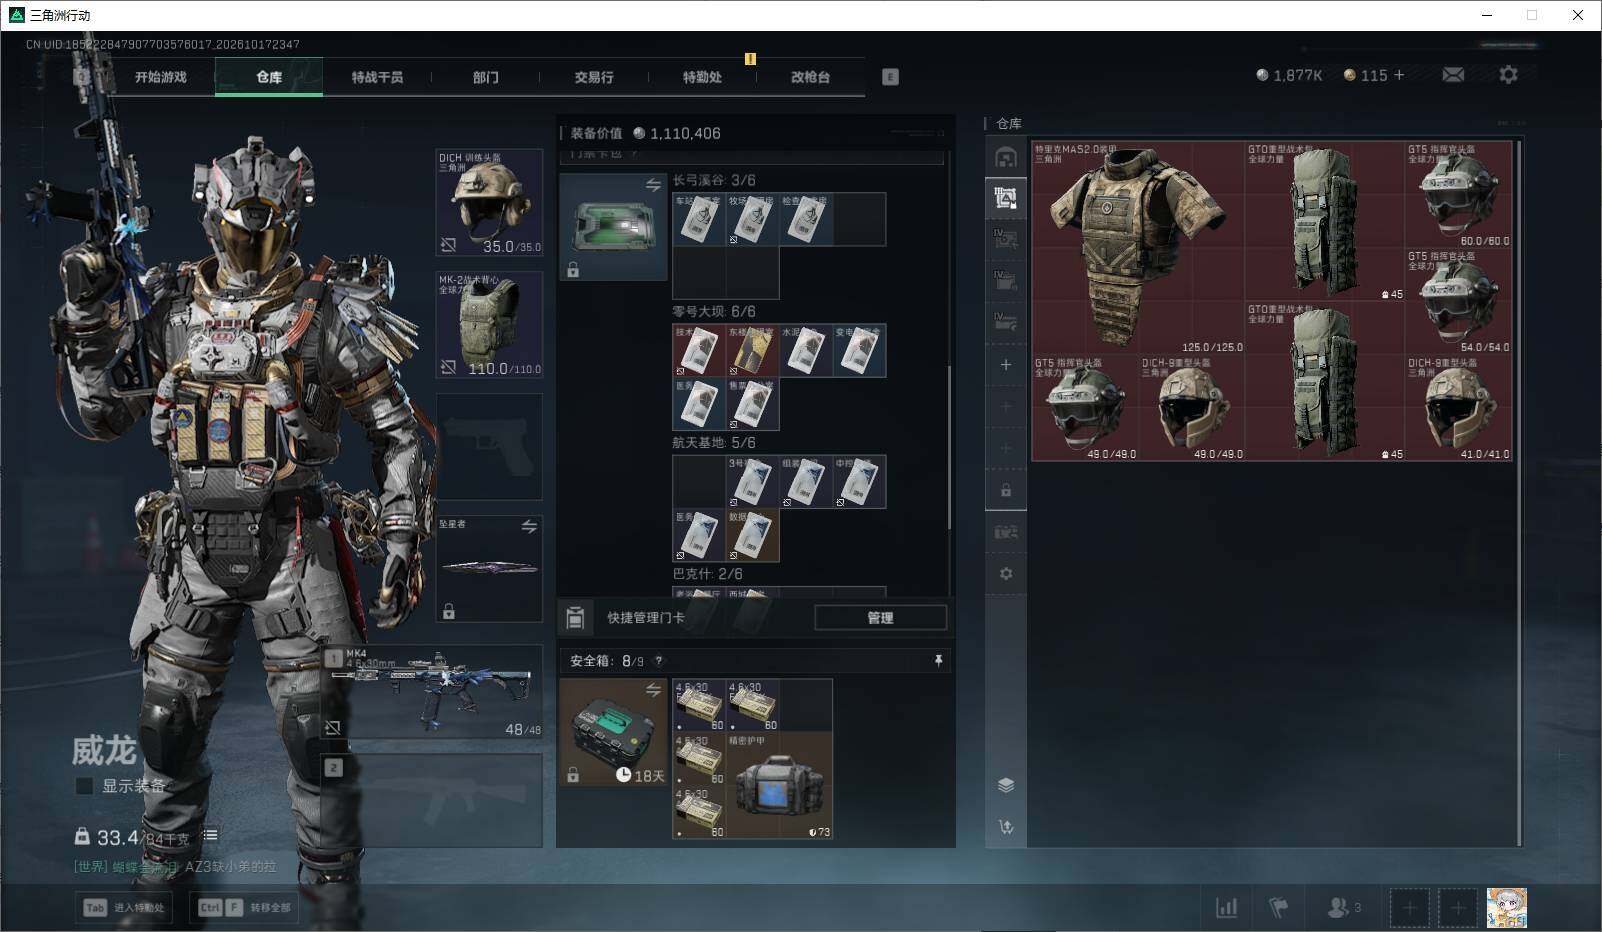Screen dimensions: 1602x932
Task: Swap the safe box using its swap arrows
Action: click(x=653, y=690)
